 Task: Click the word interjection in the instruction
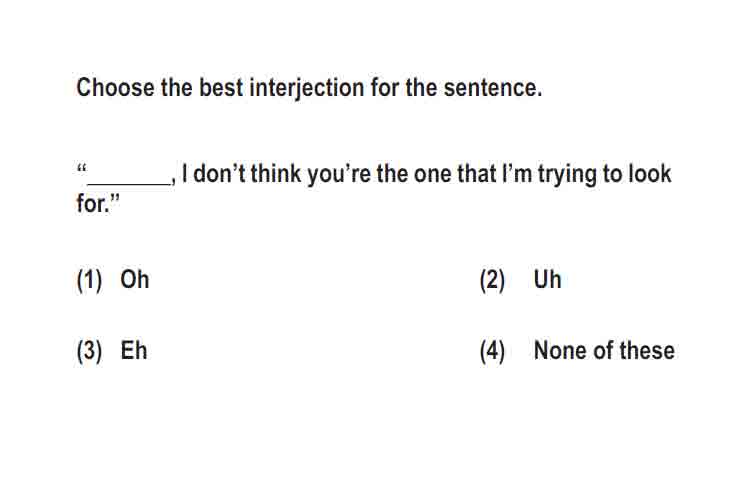pos(307,89)
